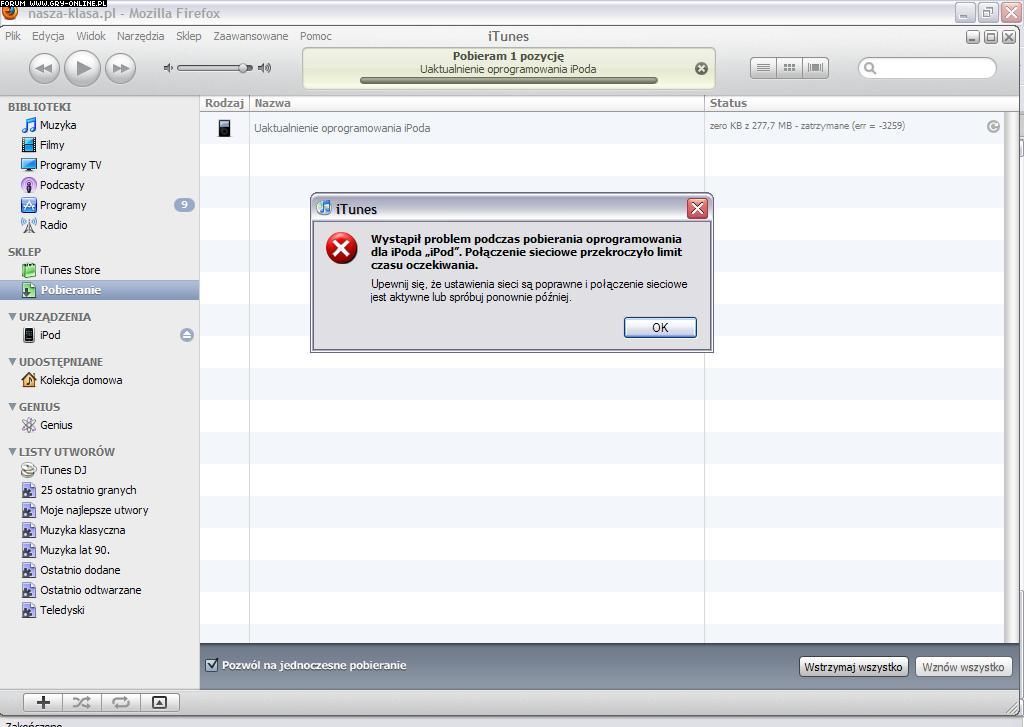The image size is (1027, 727).
Task: Add a new playlist with plus button
Action: pyautogui.click(x=43, y=702)
